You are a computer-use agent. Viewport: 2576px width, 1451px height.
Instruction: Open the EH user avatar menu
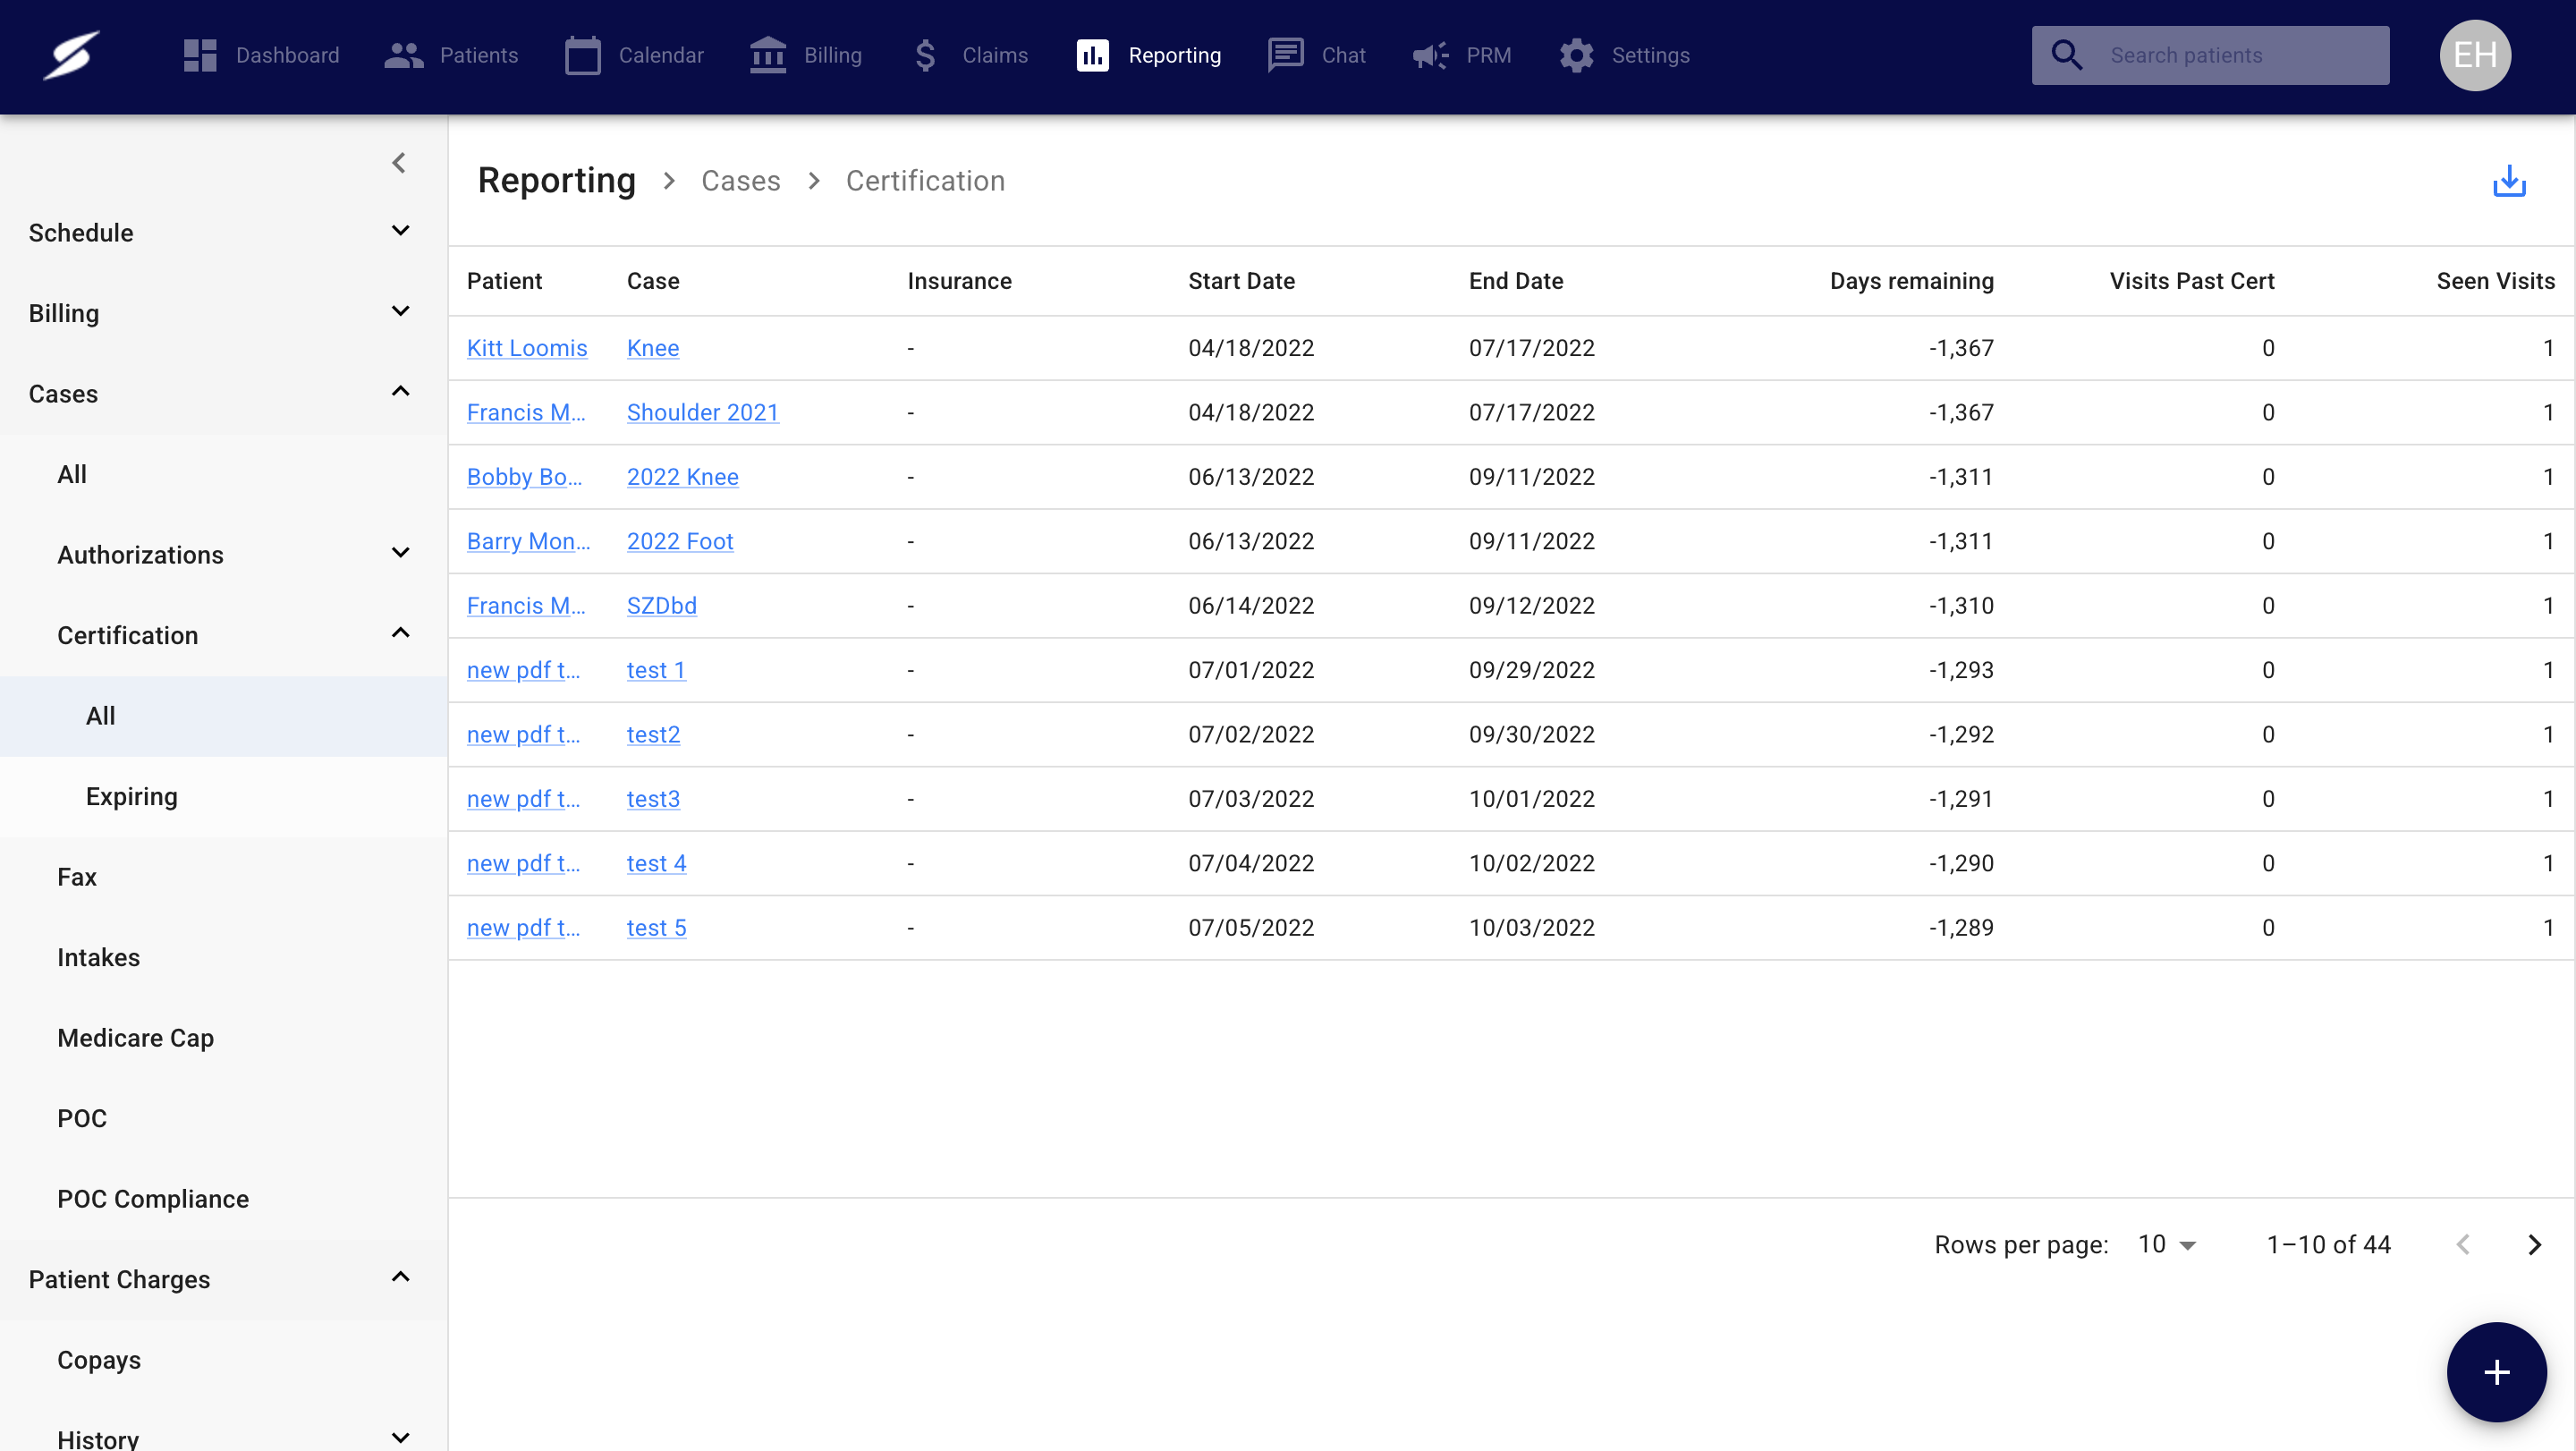click(2474, 55)
